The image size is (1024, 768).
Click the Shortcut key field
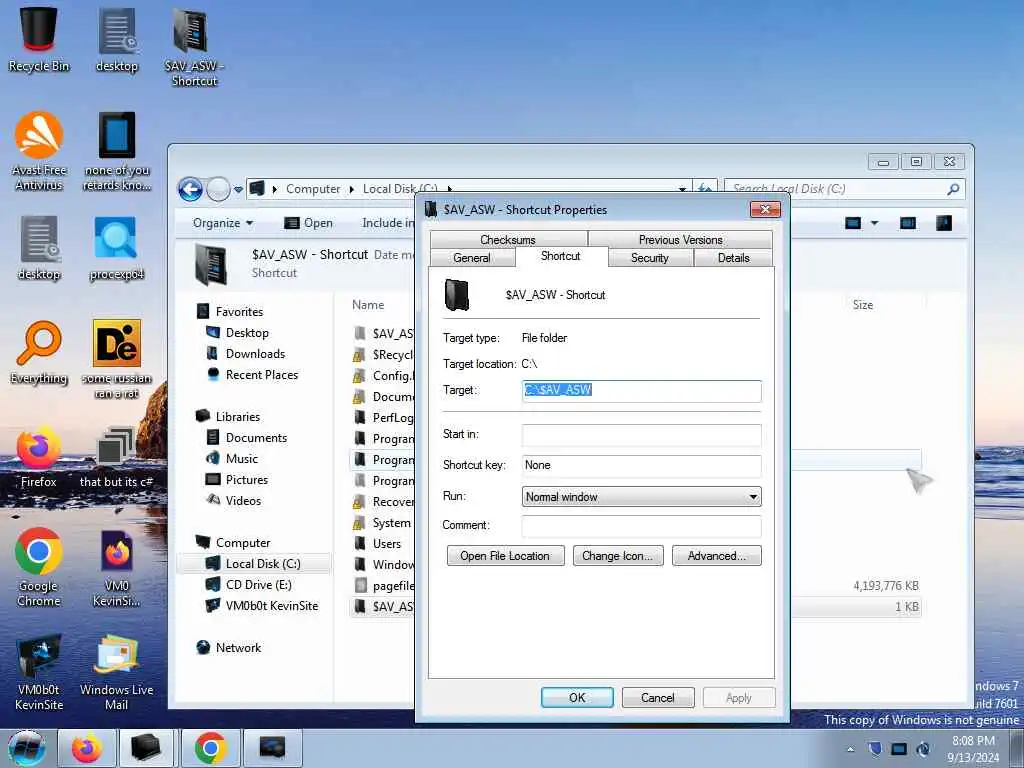tap(641, 466)
